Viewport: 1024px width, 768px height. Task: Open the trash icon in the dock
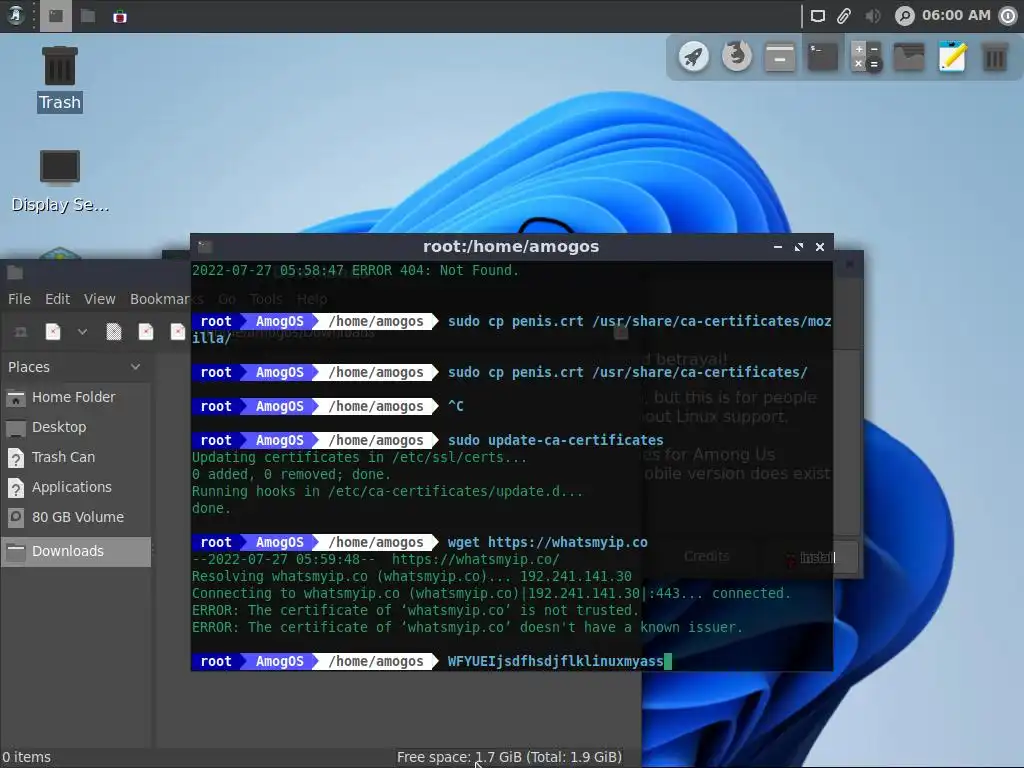pyautogui.click(x=995, y=57)
